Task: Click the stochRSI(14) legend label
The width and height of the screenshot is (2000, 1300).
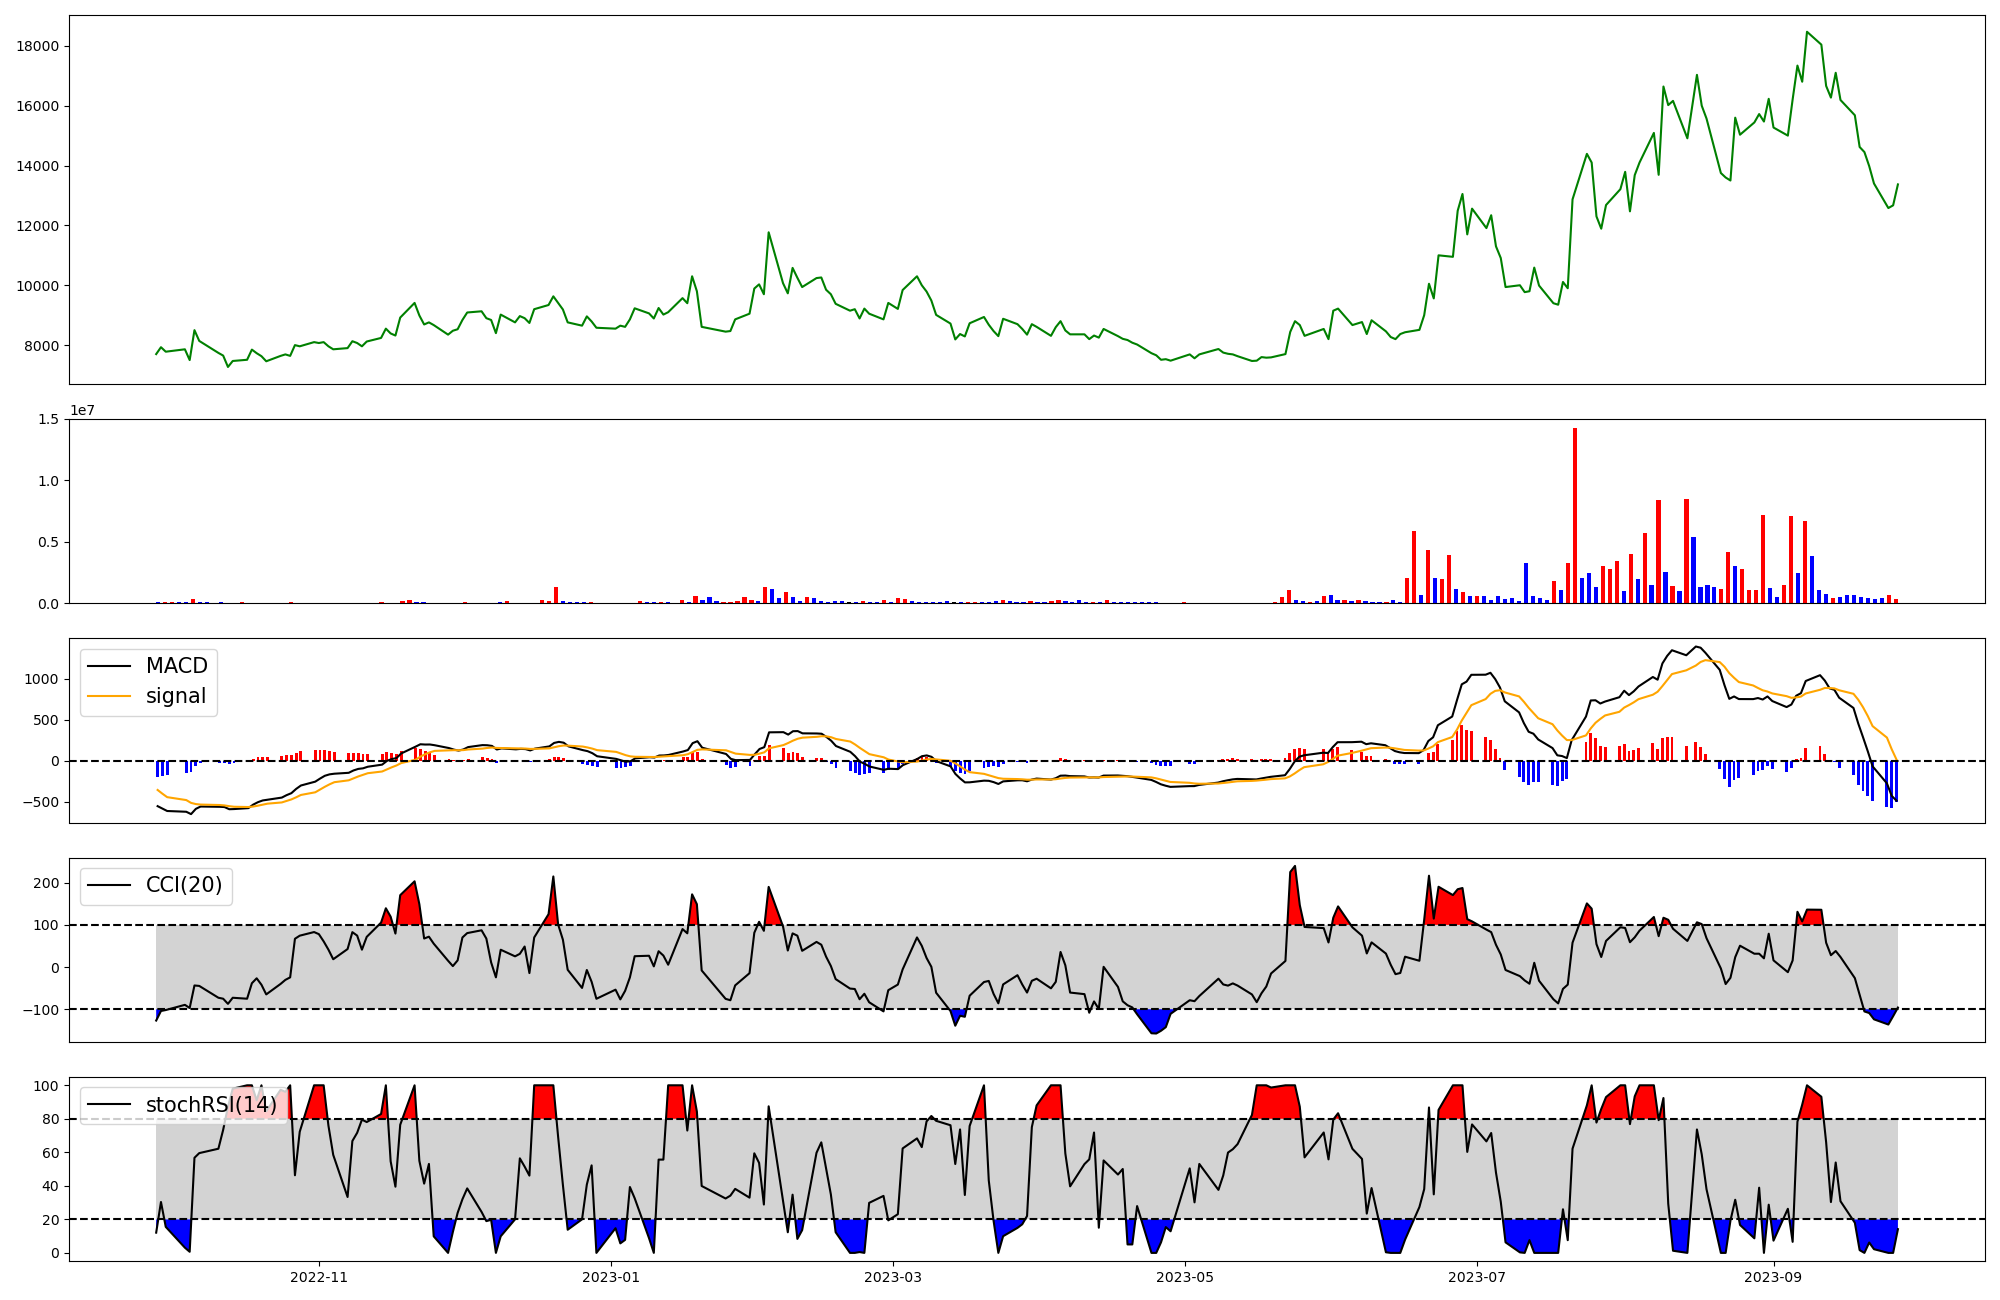Action: point(210,1104)
